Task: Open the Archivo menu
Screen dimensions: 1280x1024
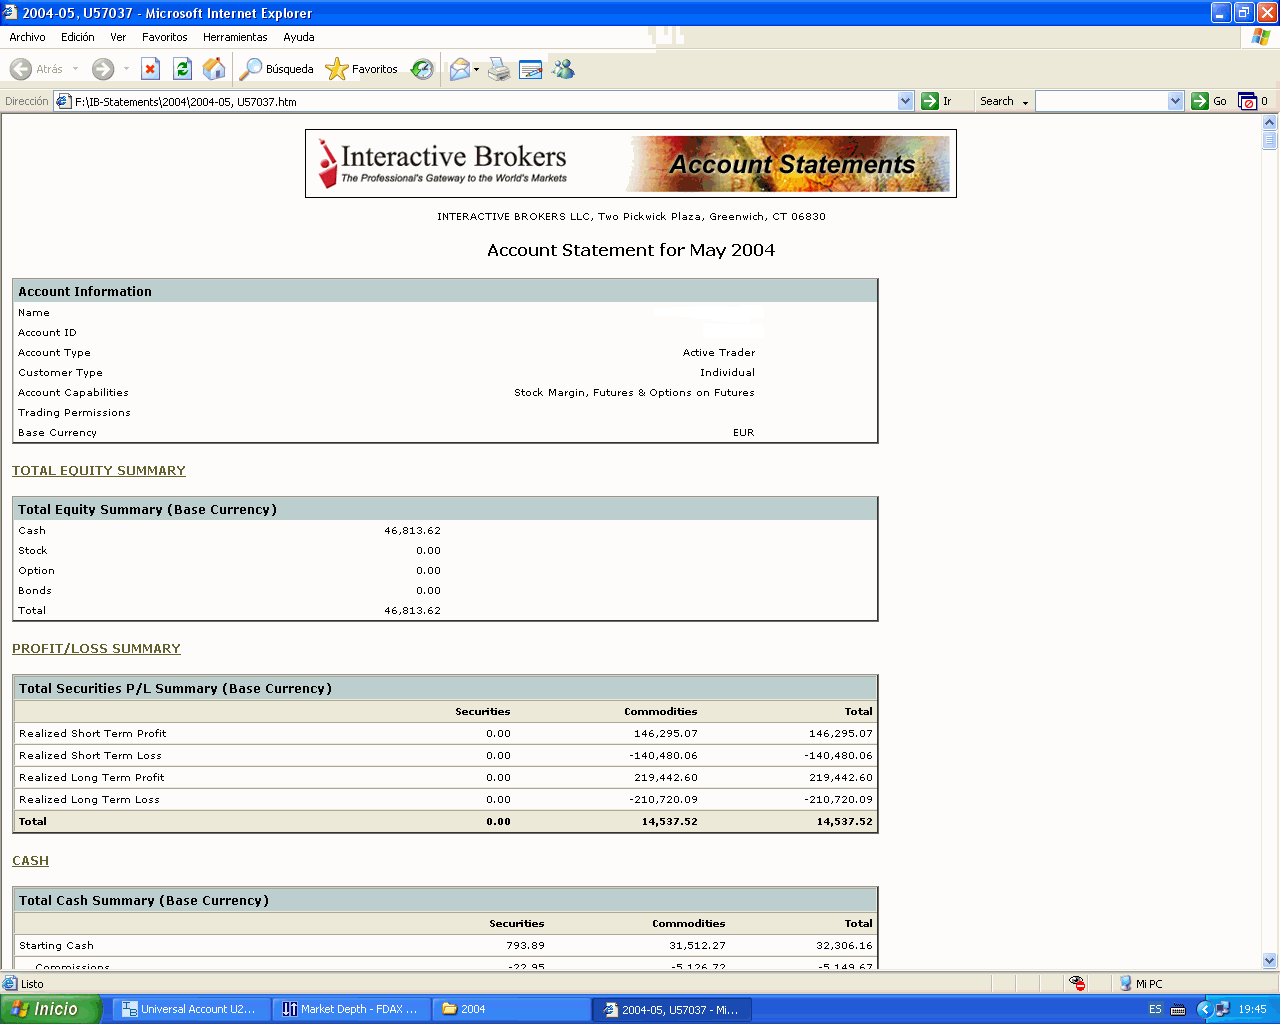Action: (x=27, y=37)
